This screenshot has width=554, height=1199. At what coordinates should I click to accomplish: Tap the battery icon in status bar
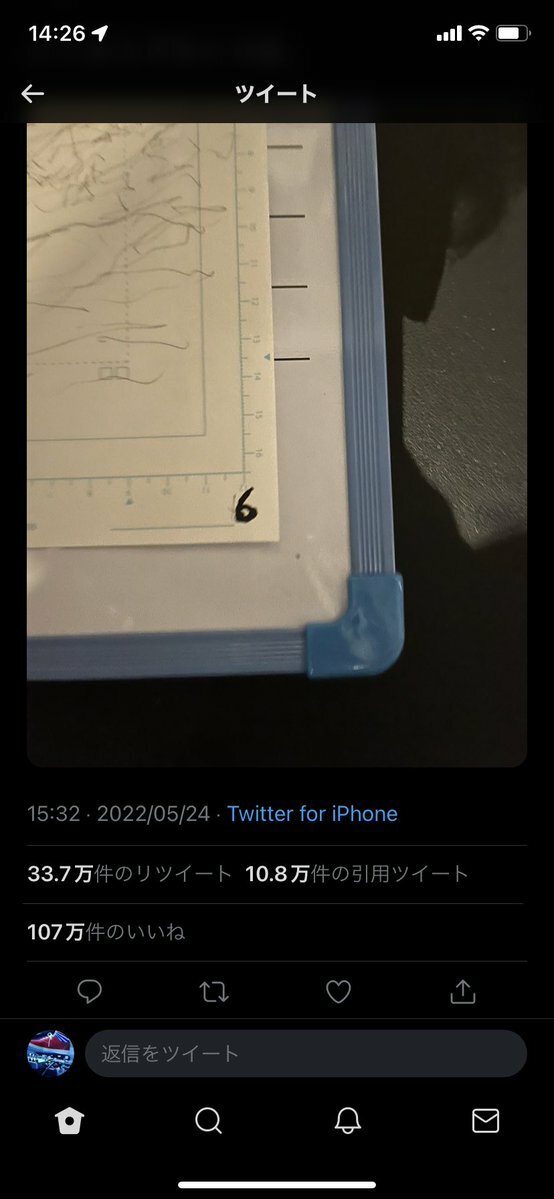[513, 34]
